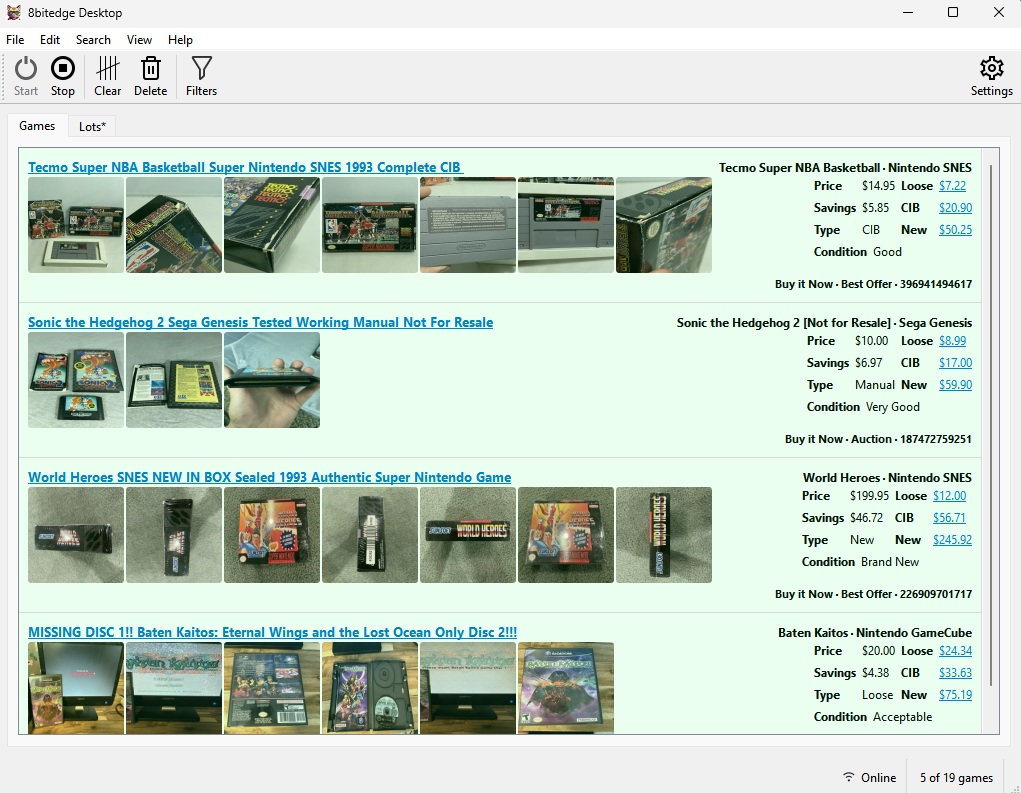Open the Filters funnel icon
Image resolution: width=1021 pixels, height=793 pixels.
[201, 68]
